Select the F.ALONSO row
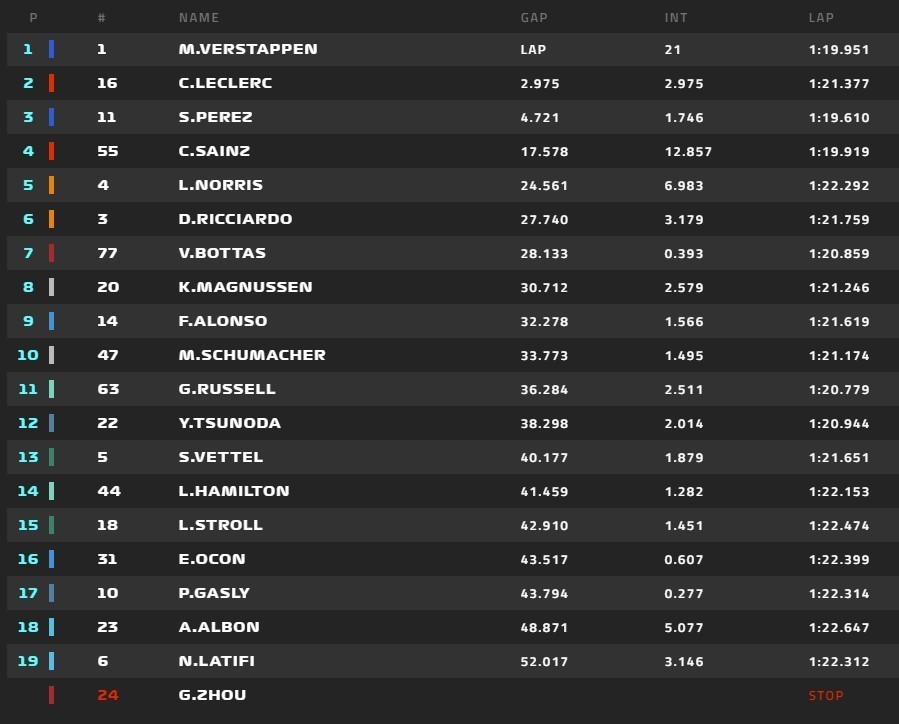Image resolution: width=899 pixels, height=724 pixels. [x=452, y=321]
